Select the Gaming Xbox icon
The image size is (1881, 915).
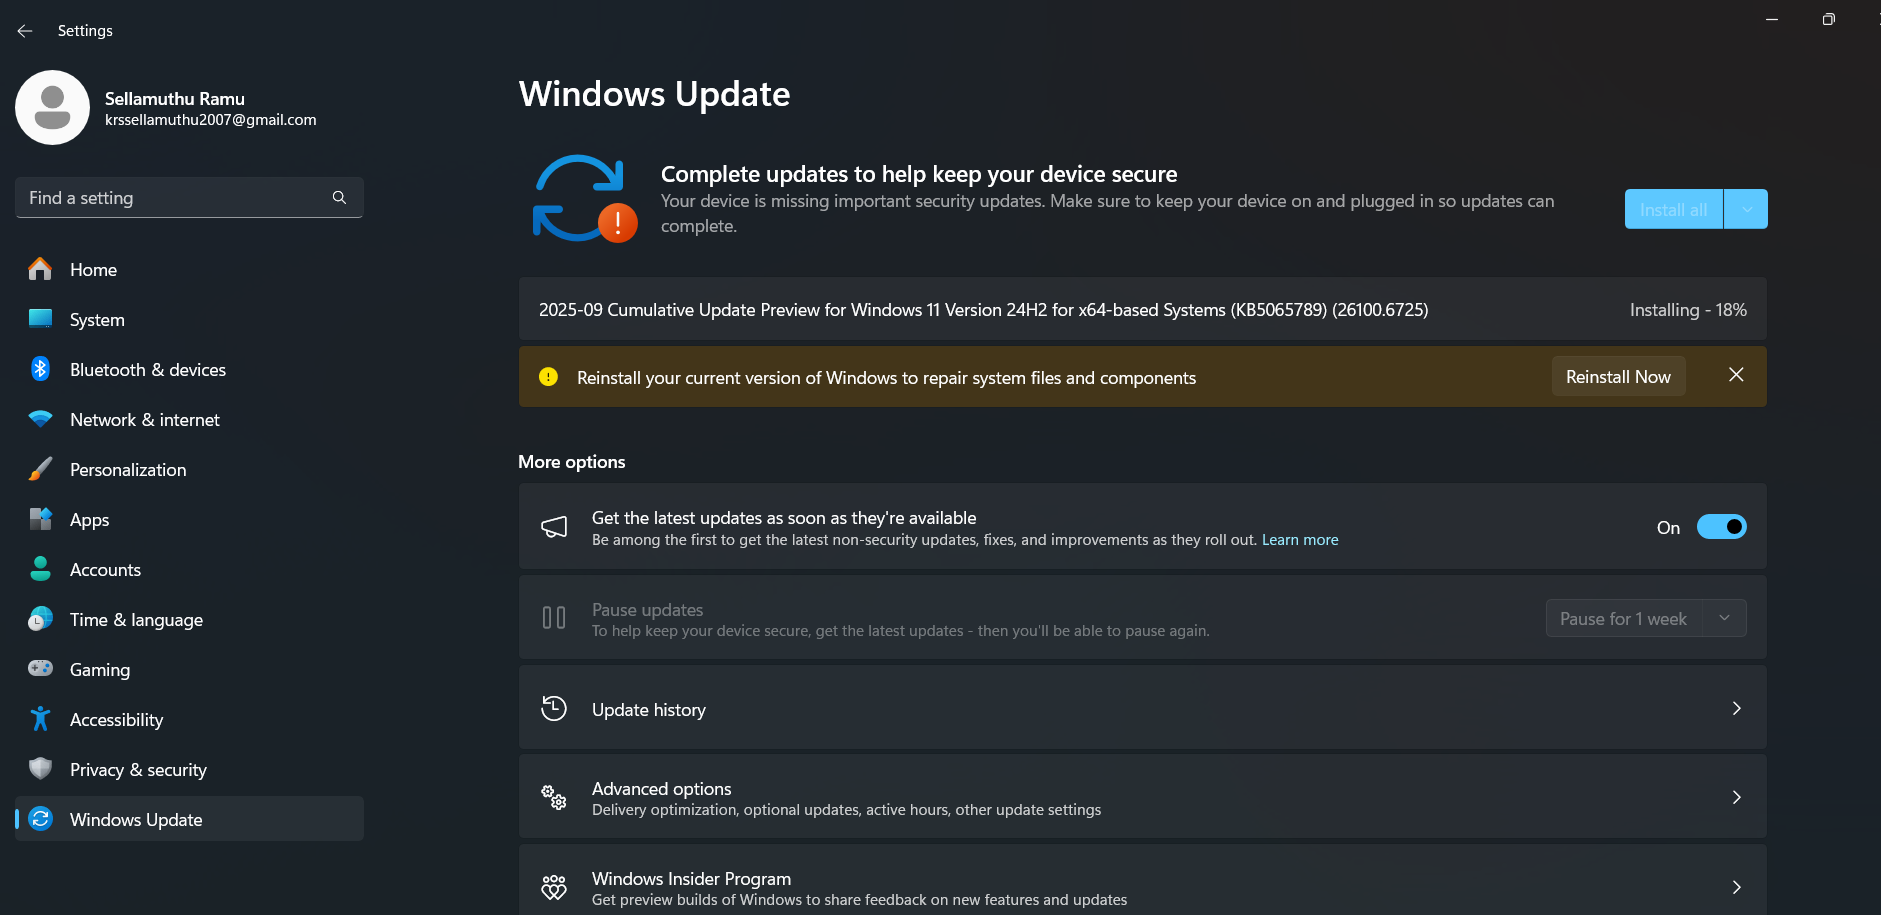pyautogui.click(x=40, y=669)
